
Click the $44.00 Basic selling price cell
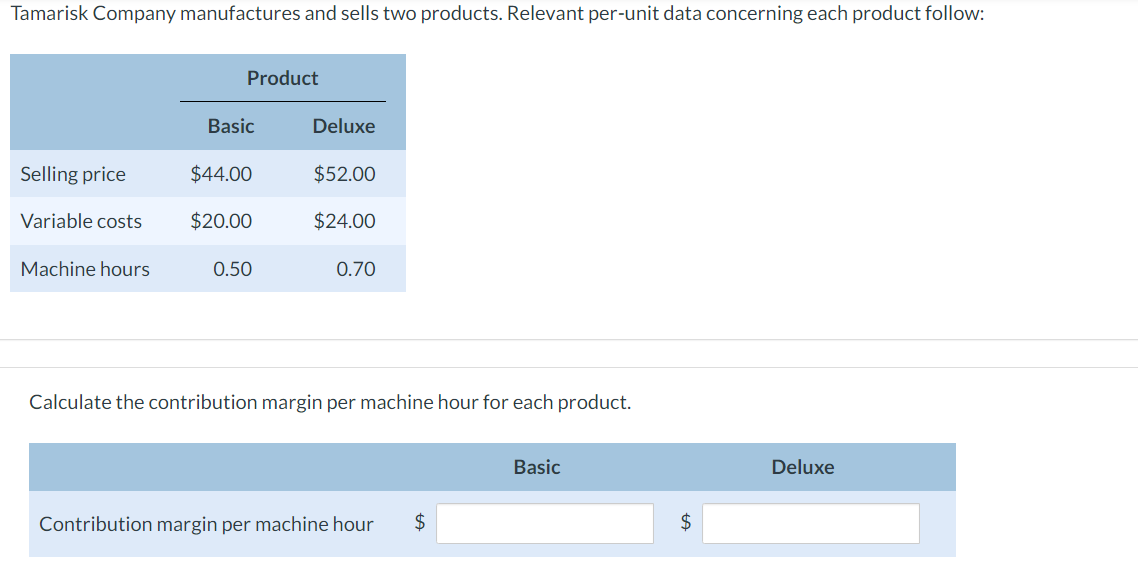pos(221,174)
